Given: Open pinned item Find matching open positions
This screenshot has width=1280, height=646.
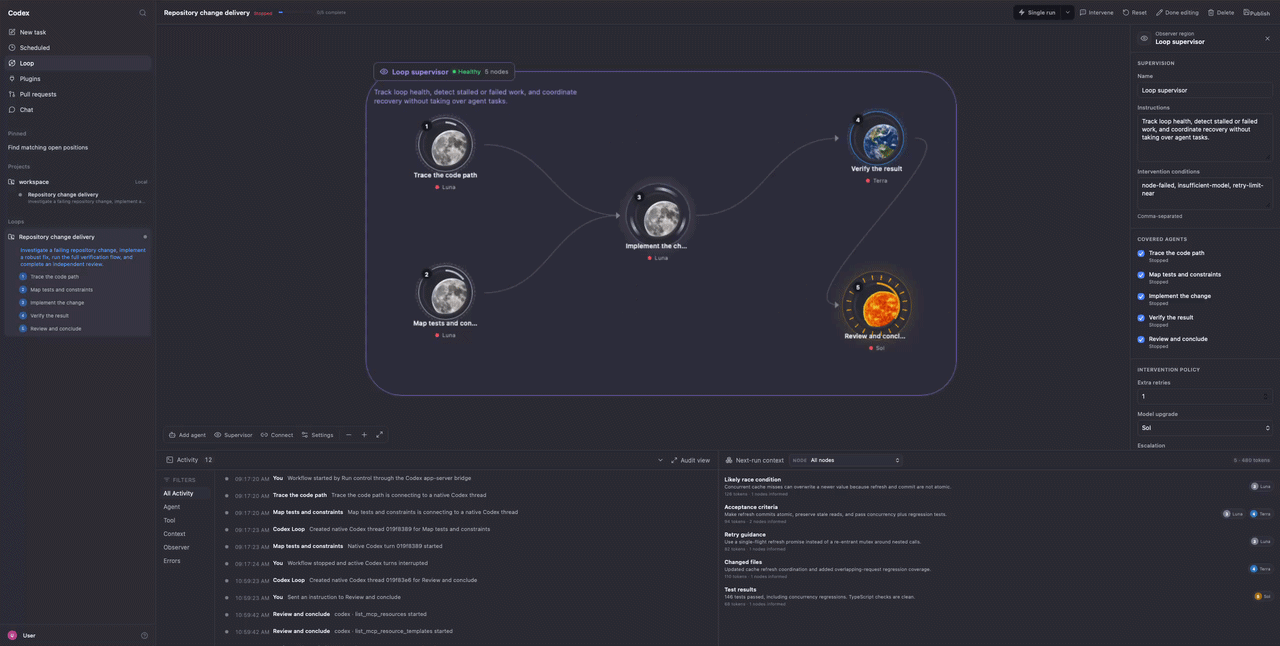Looking at the screenshot, I should [48, 147].
